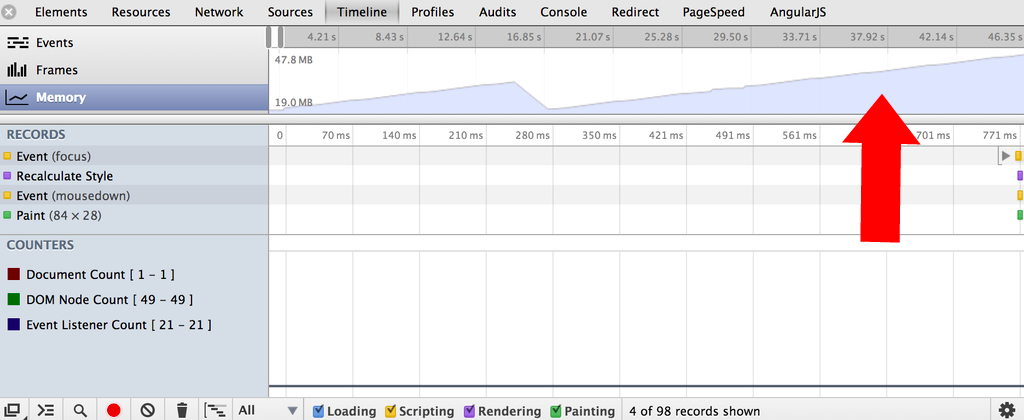Click the DOM Node Count green swatch
Image resolution: width=1024 pixels, height=420 pixels.
pos(14,299)
